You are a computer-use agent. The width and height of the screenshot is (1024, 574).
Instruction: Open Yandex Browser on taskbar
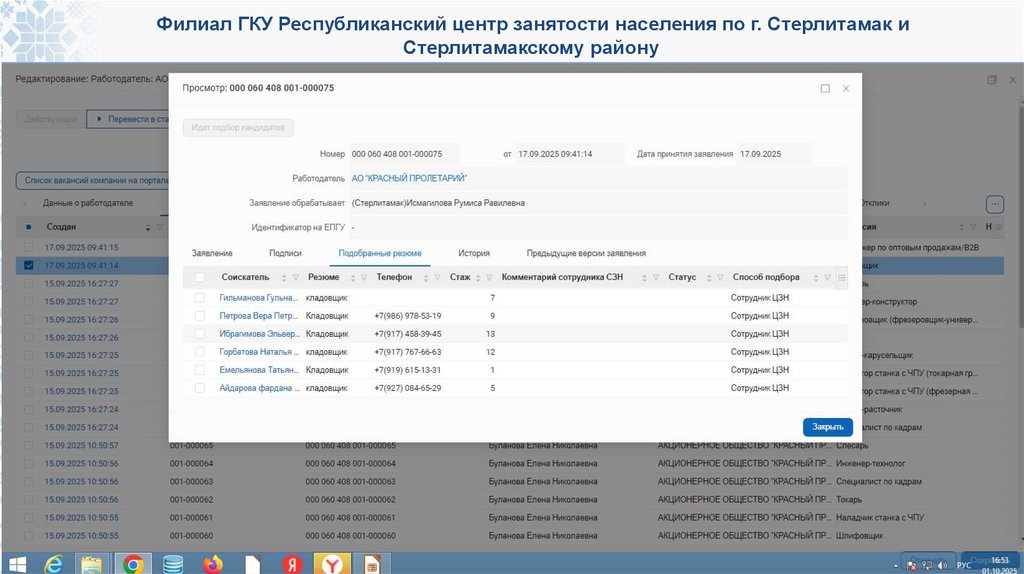332,564
